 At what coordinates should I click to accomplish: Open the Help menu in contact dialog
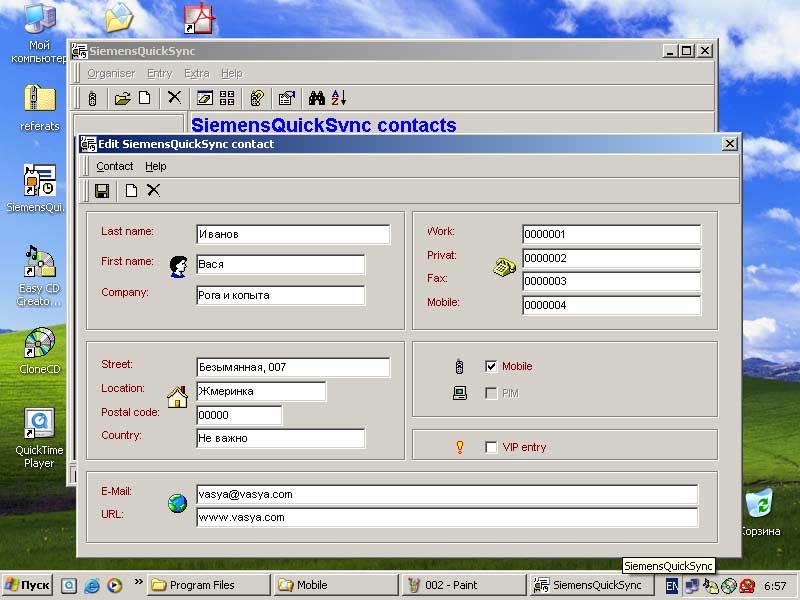pos(156,166)
